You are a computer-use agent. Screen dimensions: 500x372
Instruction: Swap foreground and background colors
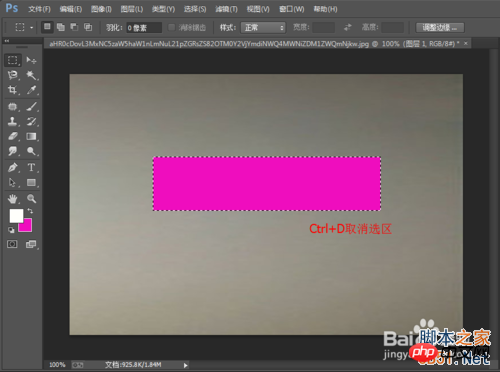click(30, 211)
